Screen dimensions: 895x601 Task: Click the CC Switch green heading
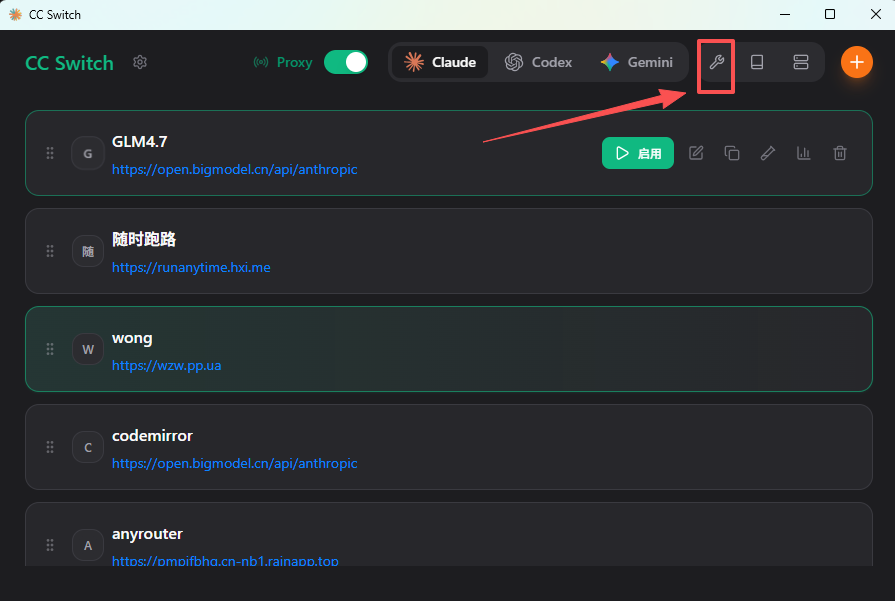(x=70, y=63)
